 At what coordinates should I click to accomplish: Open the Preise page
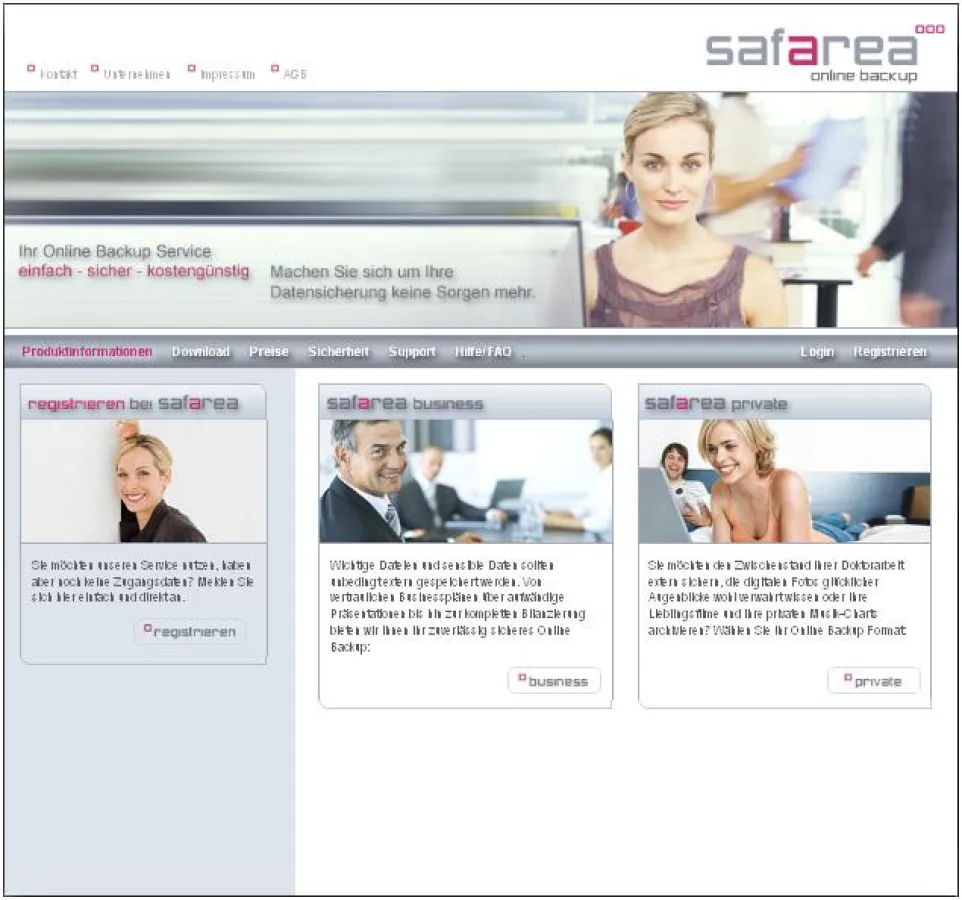point(268,351)
